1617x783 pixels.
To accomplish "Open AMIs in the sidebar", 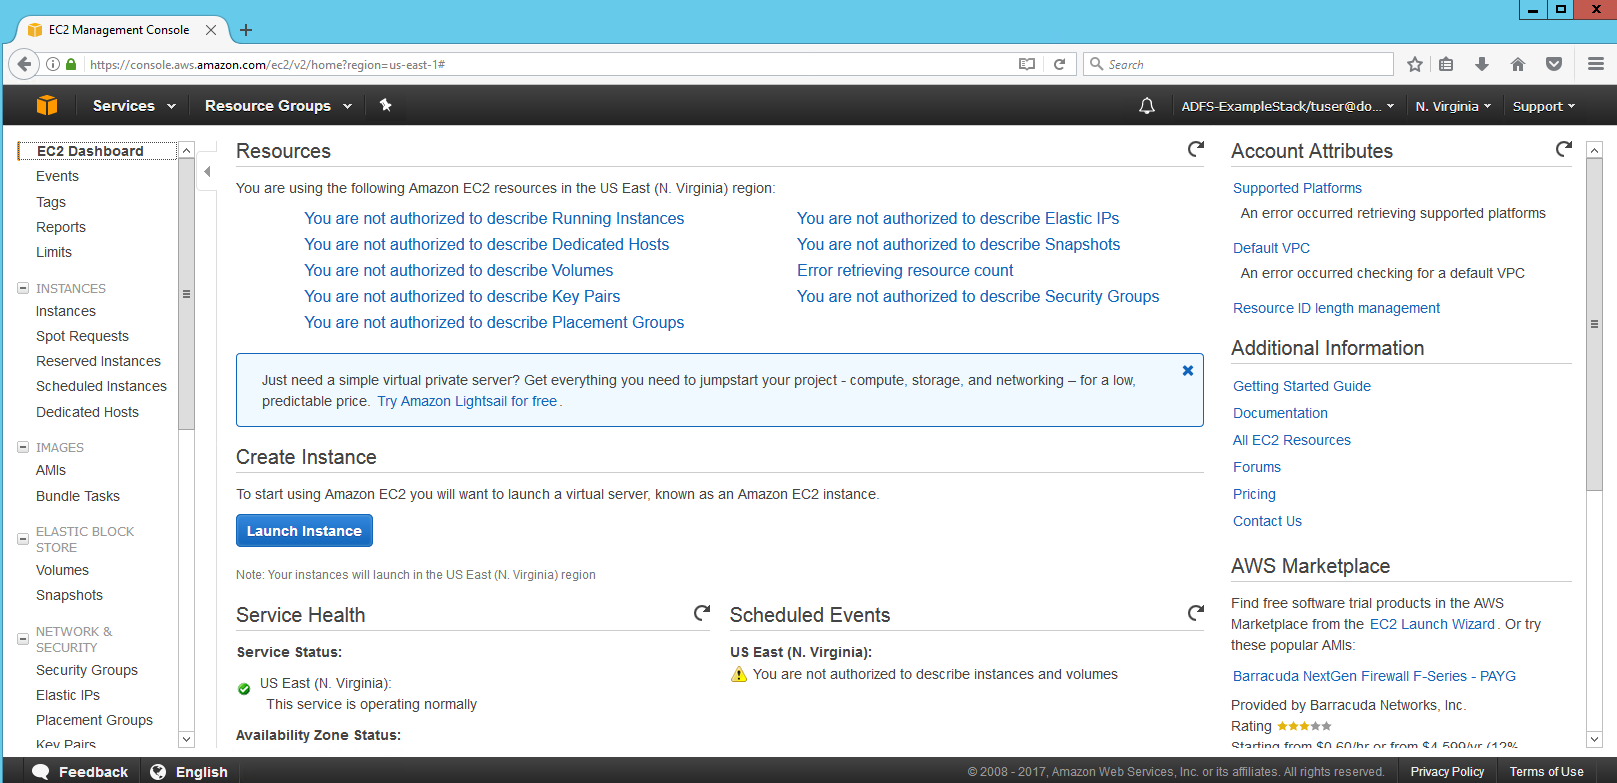I will click(x=51, y=470).
